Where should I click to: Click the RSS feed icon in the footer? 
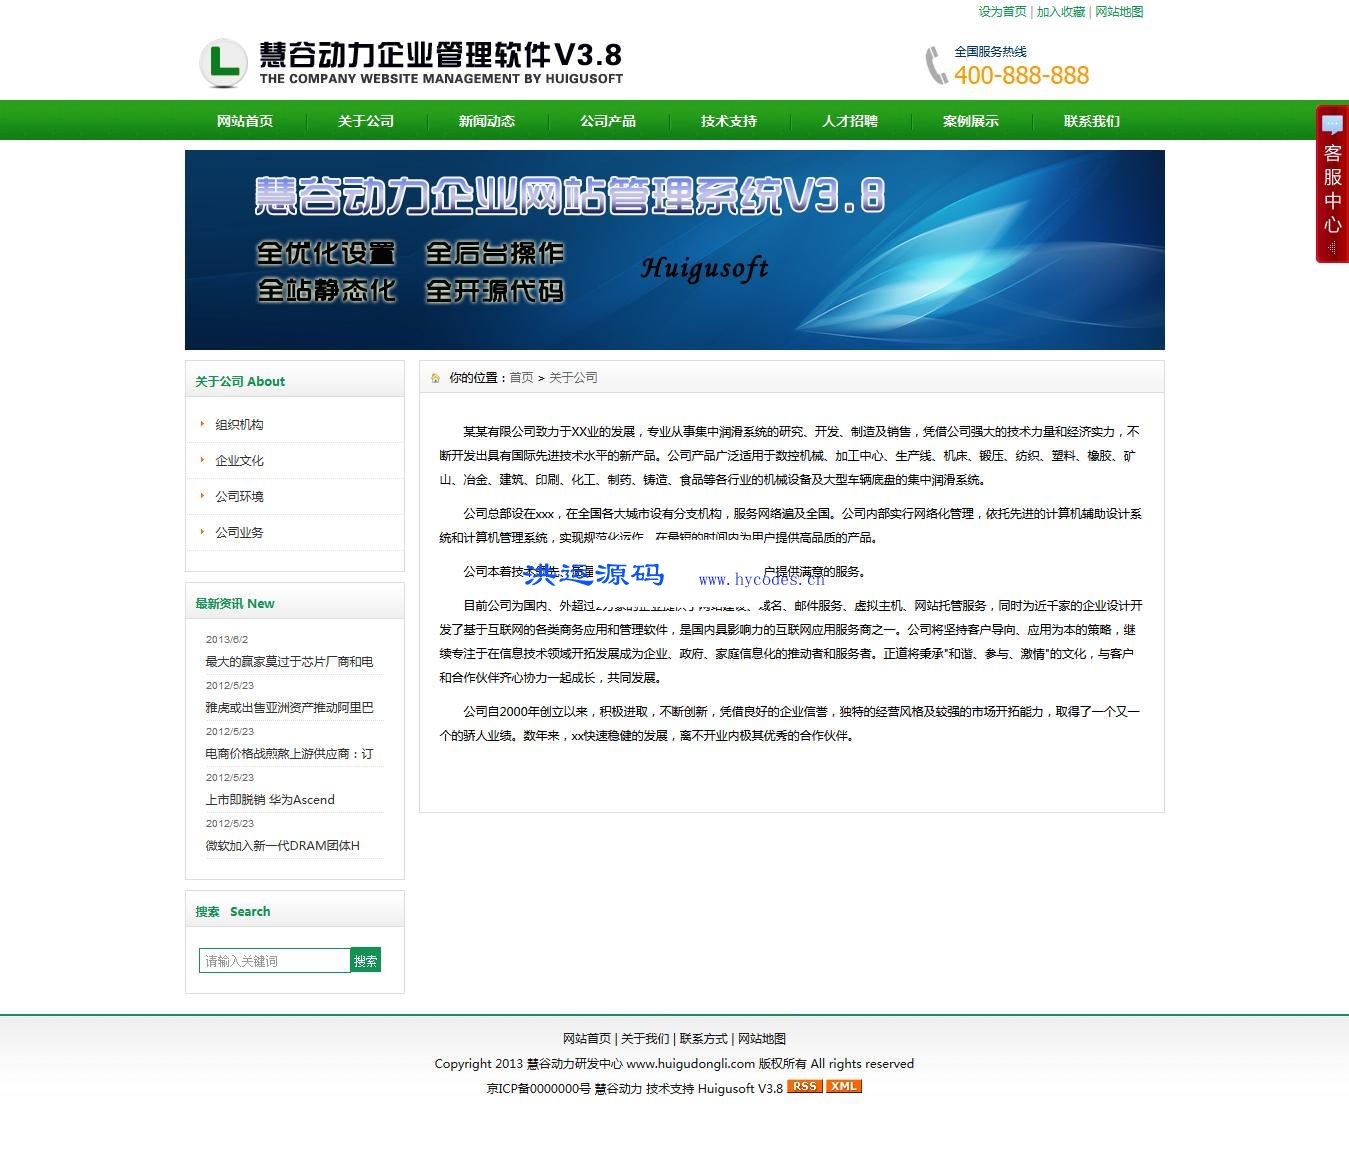(804, 1086)
